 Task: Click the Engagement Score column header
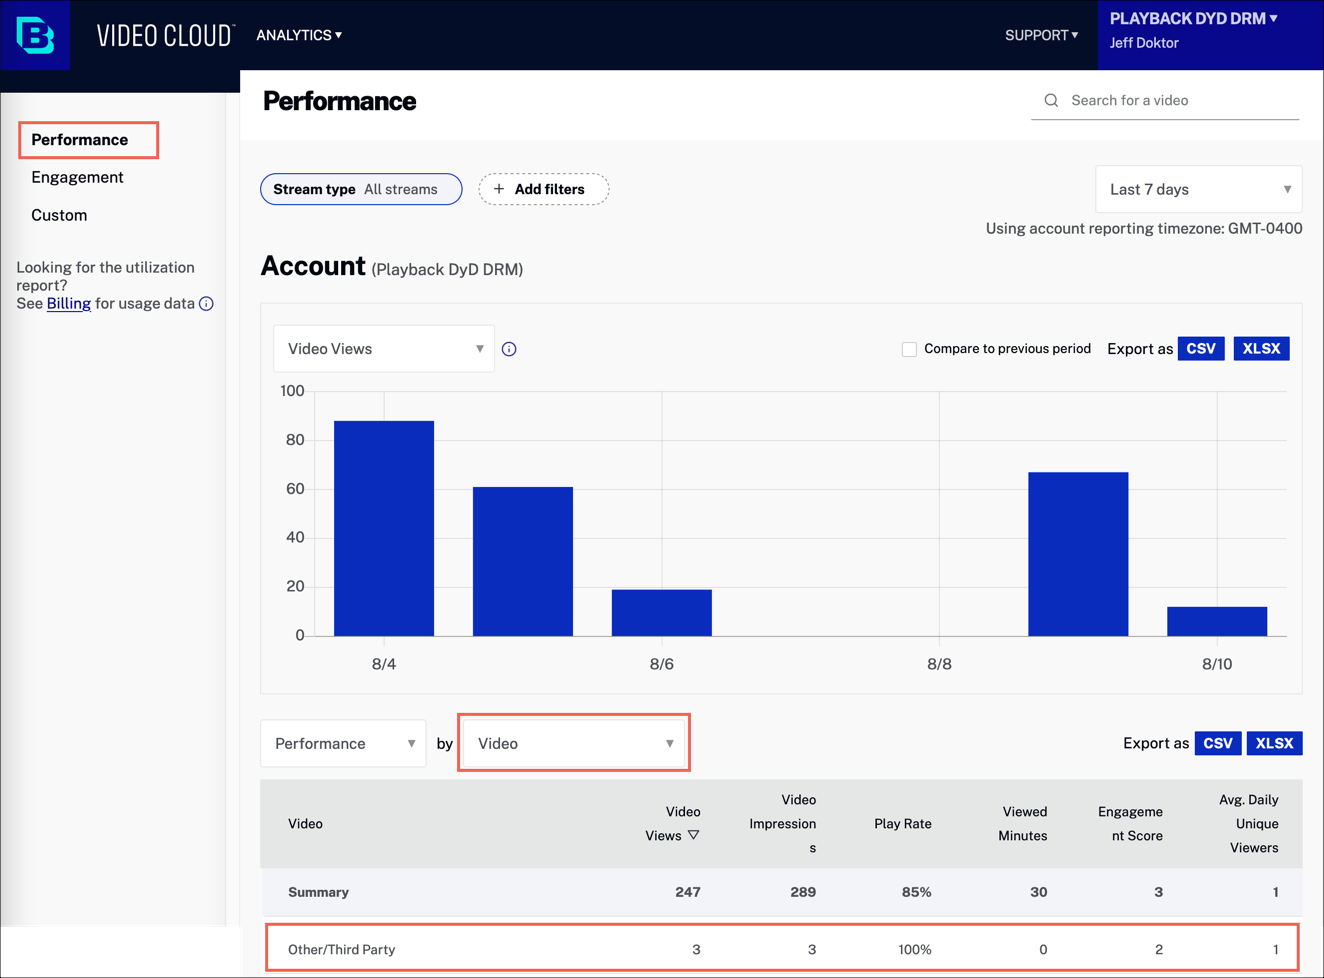(1130, 824)
